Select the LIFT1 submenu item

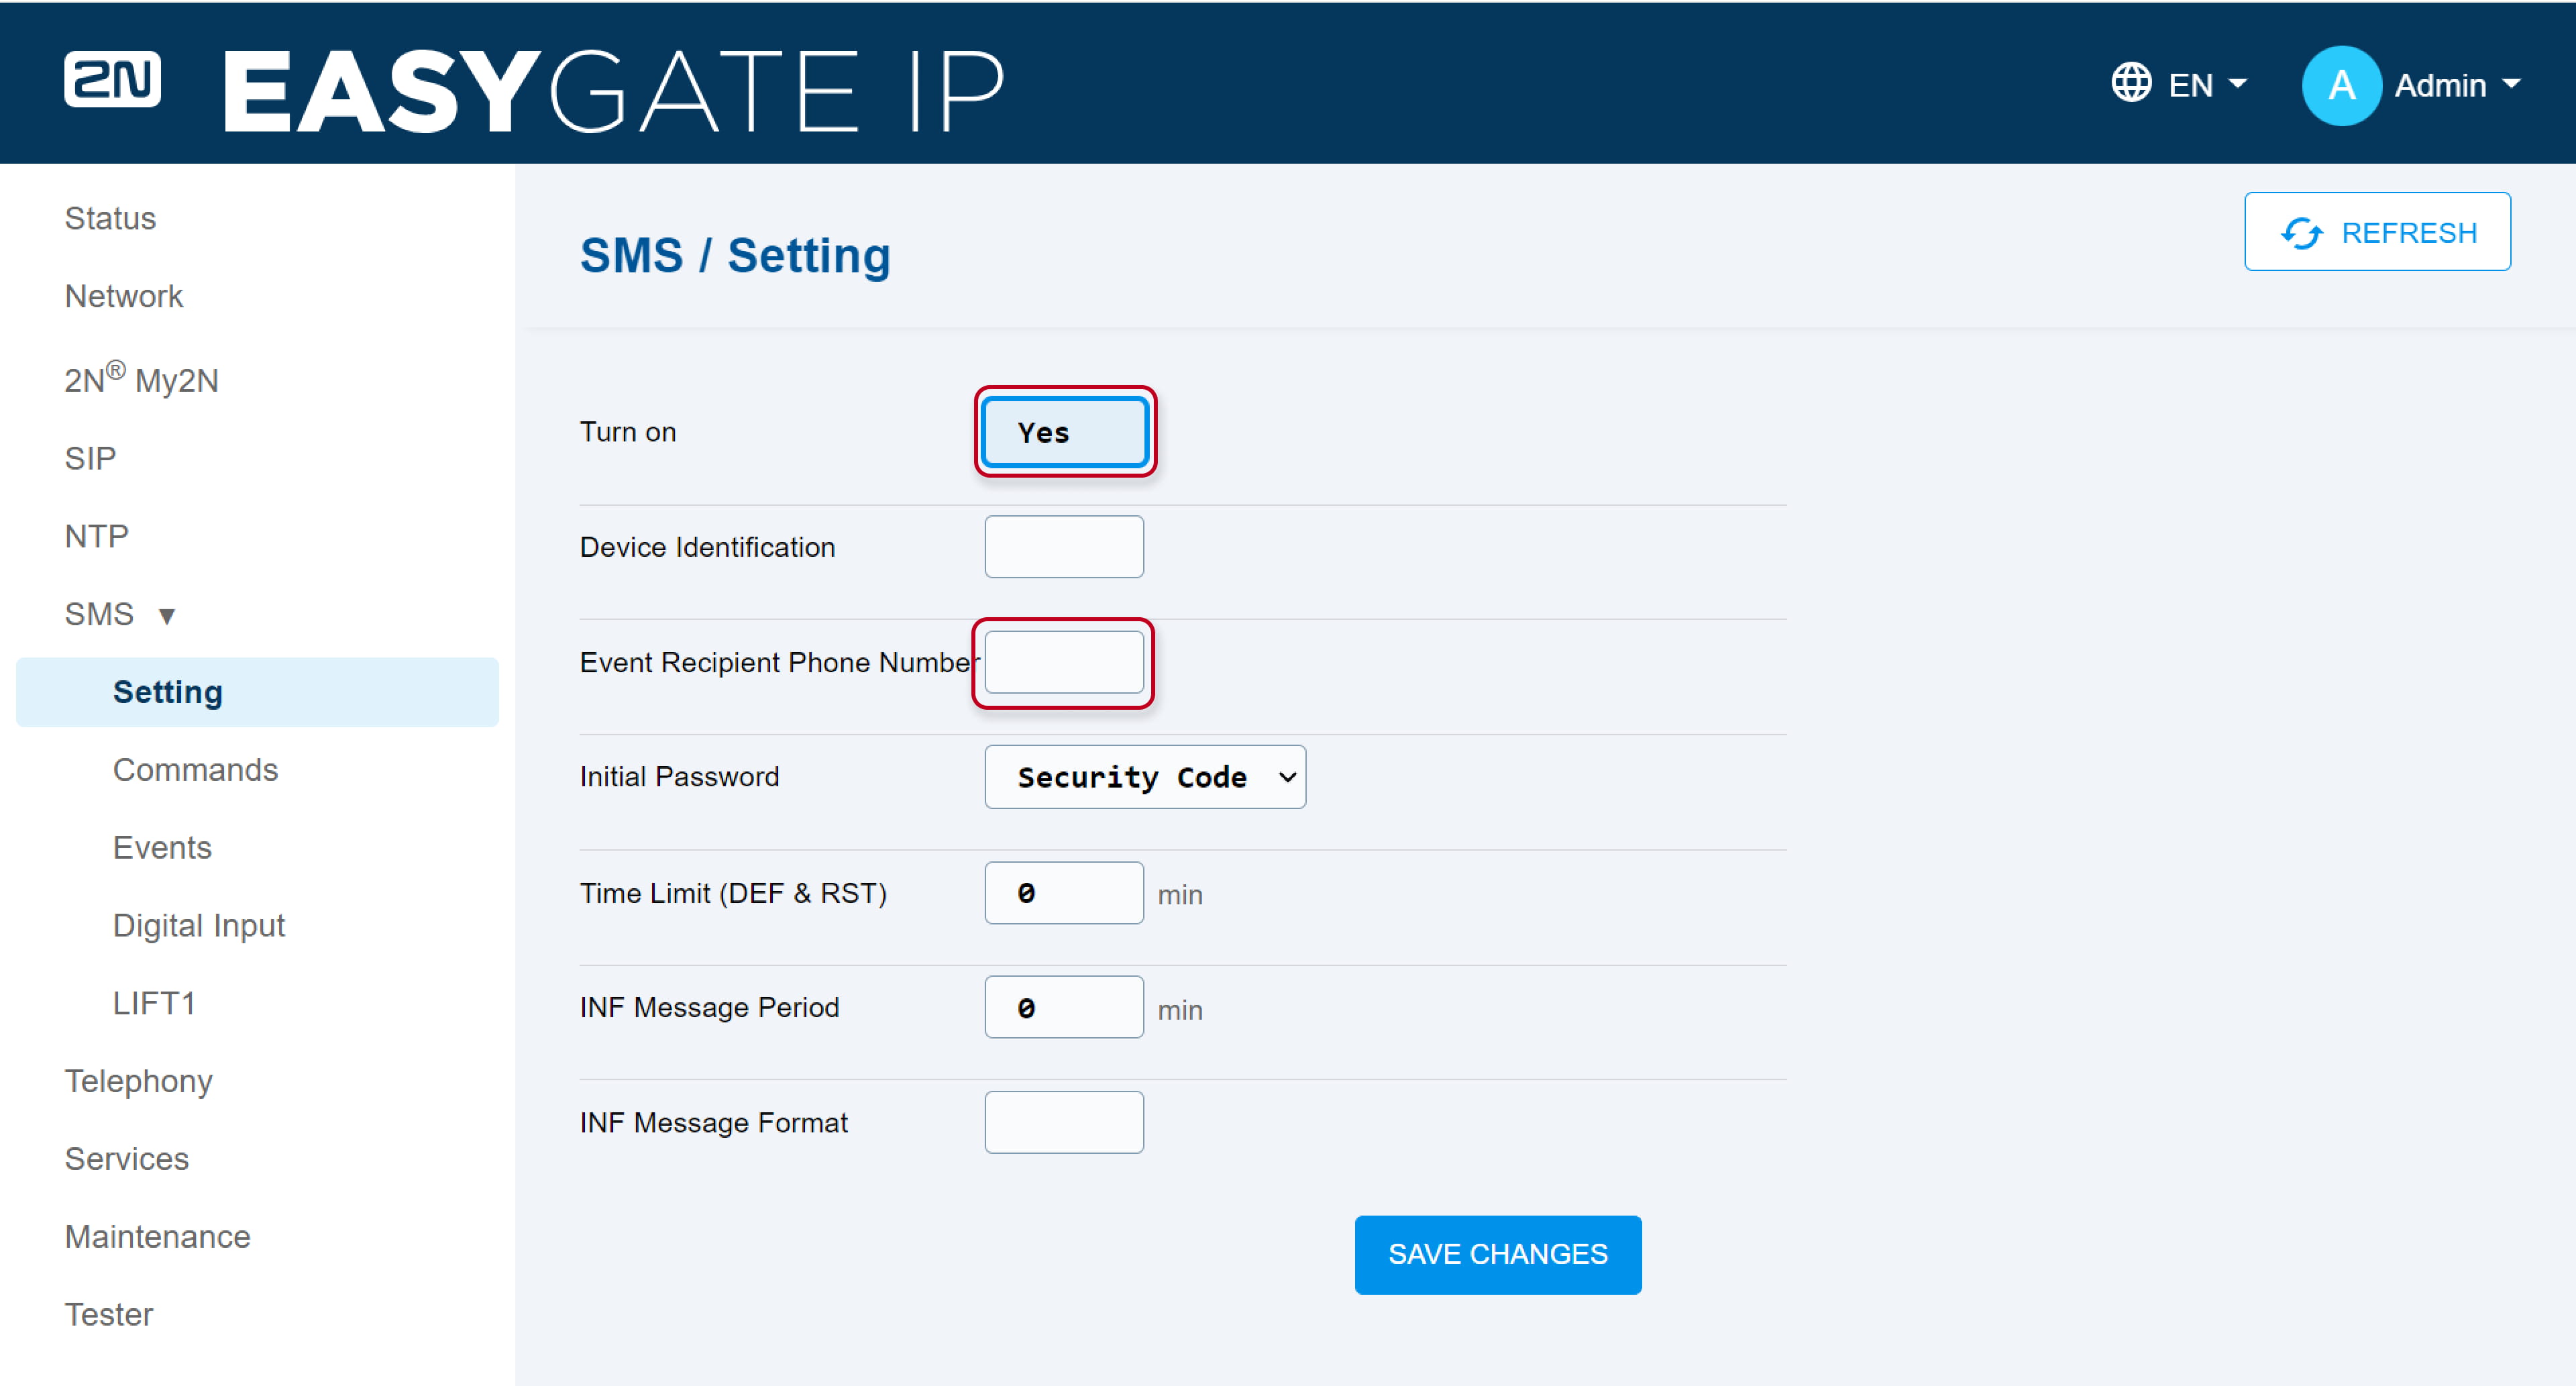154,1003
